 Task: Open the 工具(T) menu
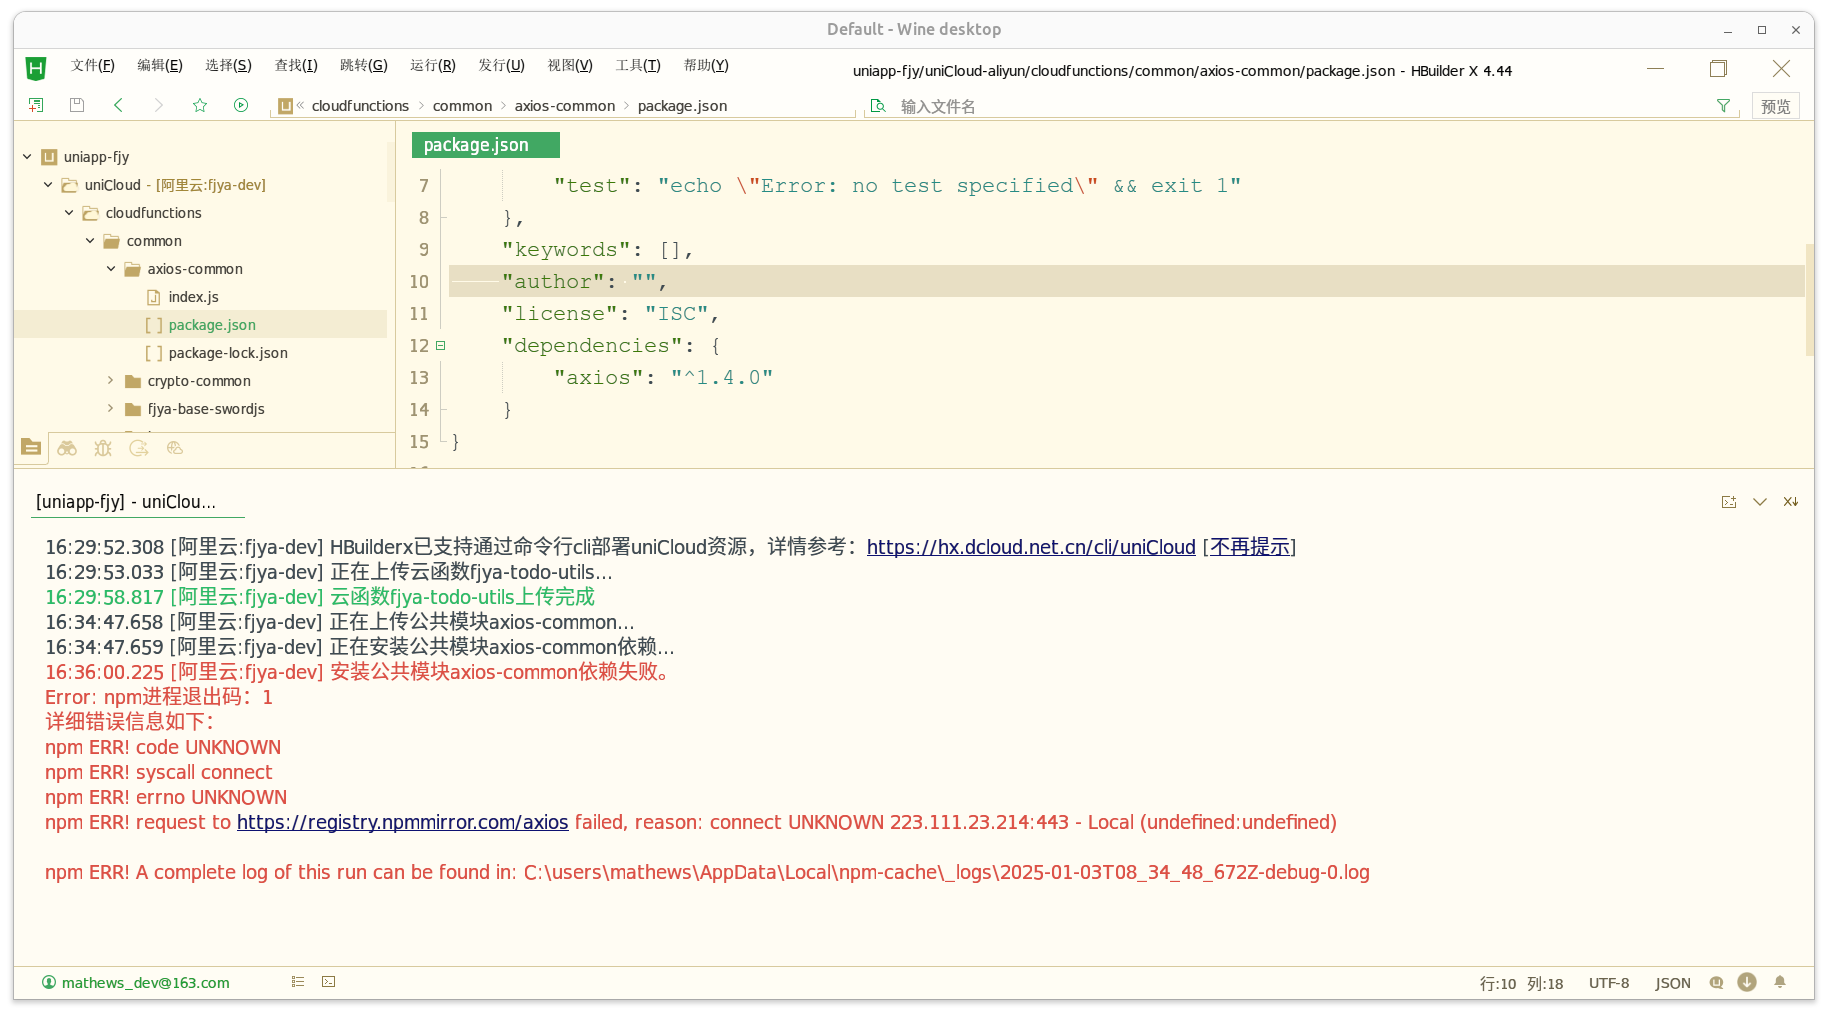[x=638, y=66]
